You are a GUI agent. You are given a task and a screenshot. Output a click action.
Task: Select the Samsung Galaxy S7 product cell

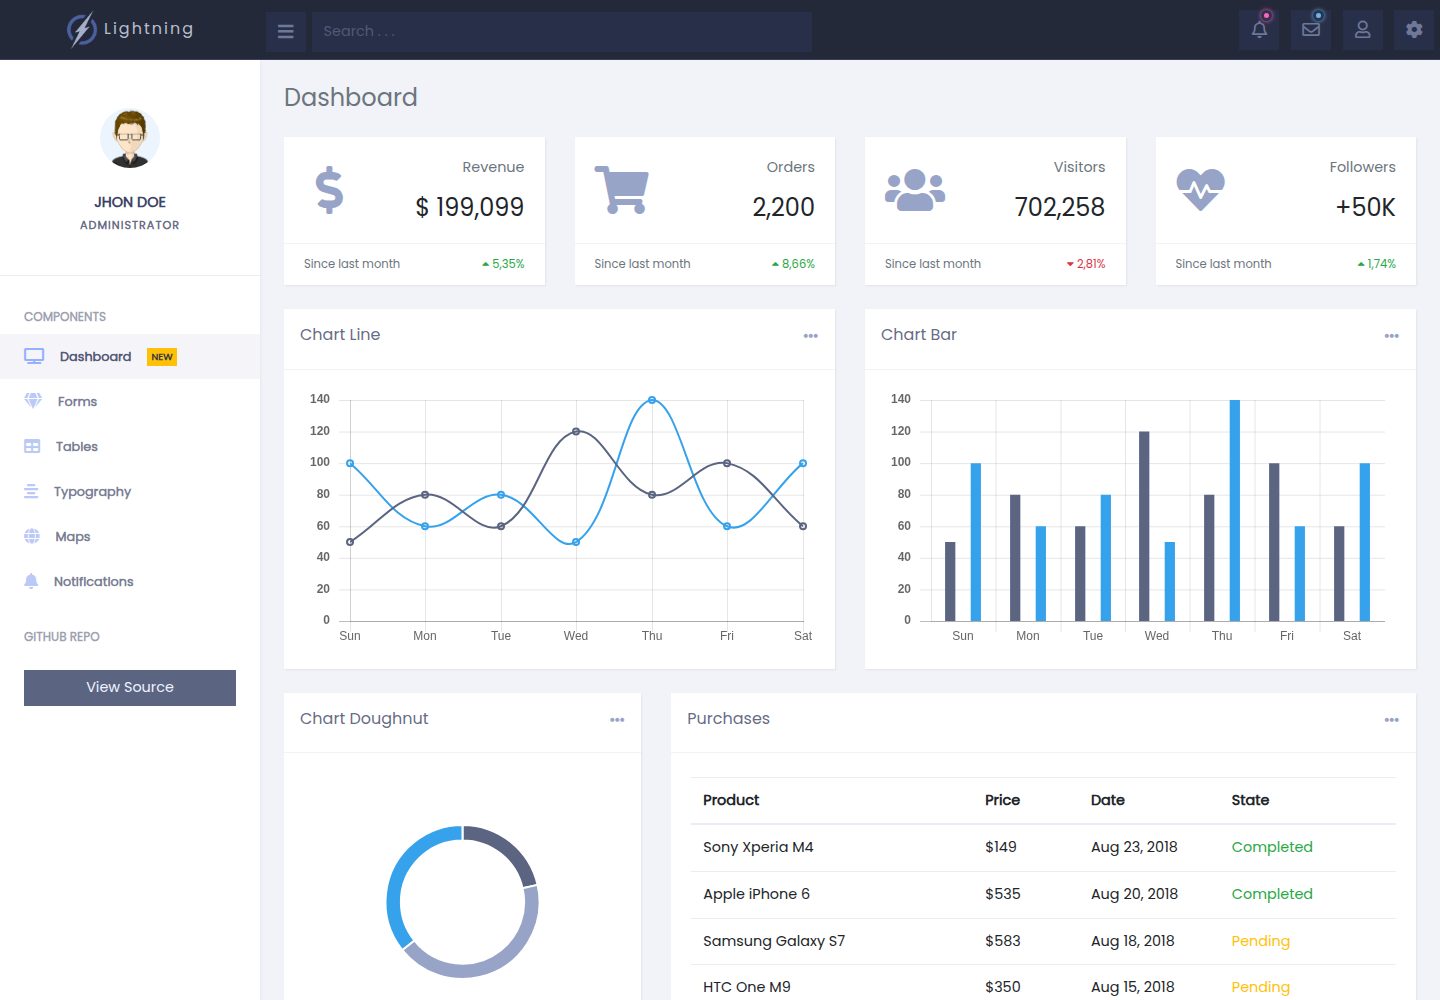tap(774, 941)
